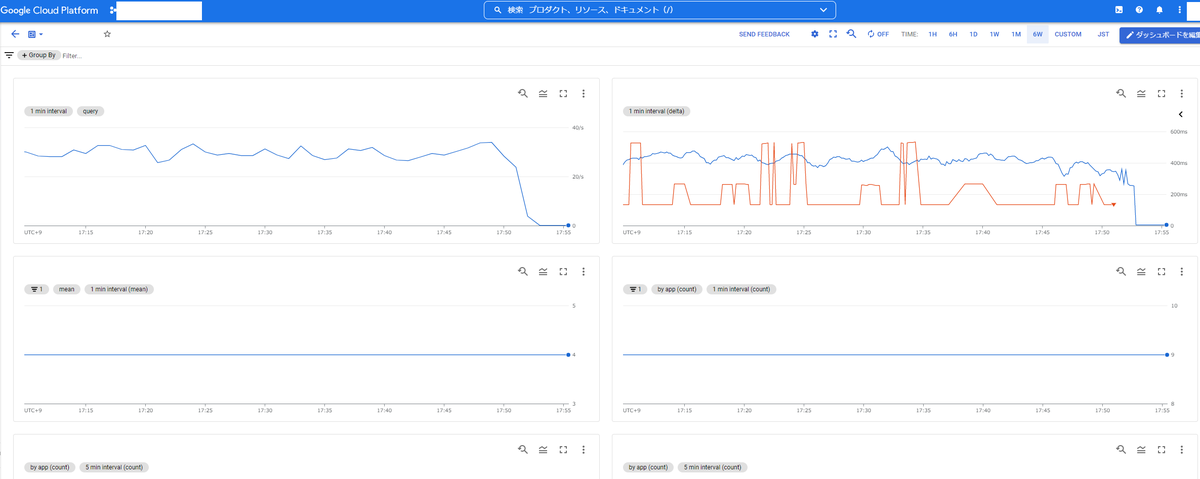Maximize the query chart to full screen
This screenshot has height=479, width=1200.
[563, 93]
